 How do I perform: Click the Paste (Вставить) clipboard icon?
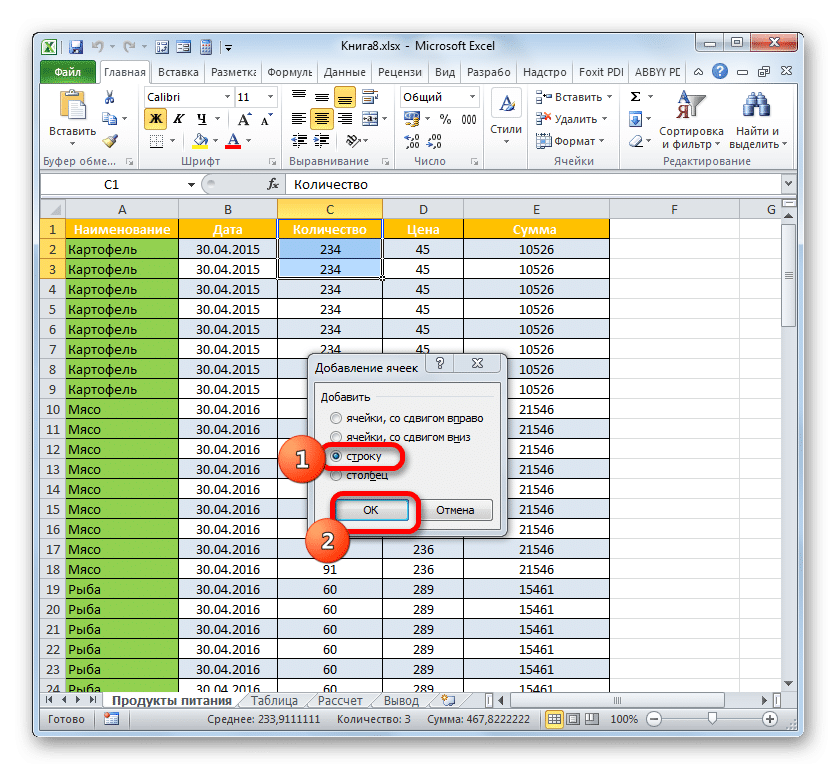click(x=72, y=108)
